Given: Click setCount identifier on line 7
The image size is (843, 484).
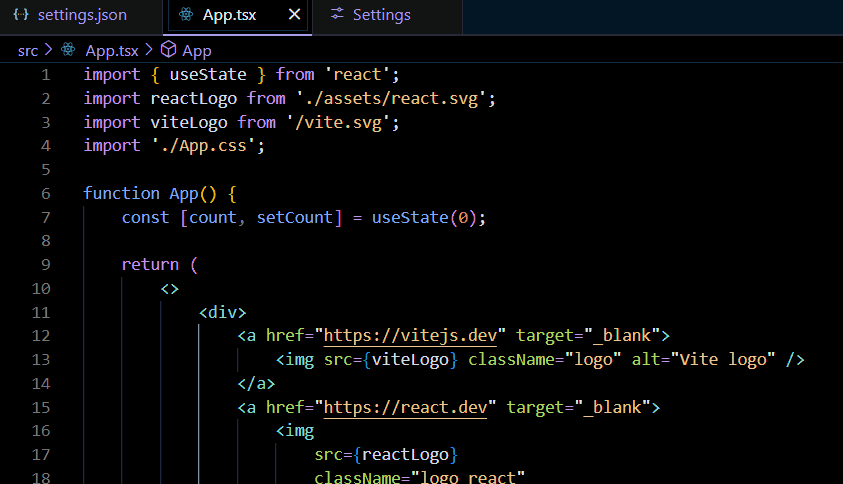Looking at the screenshot, I should point(295,218).
